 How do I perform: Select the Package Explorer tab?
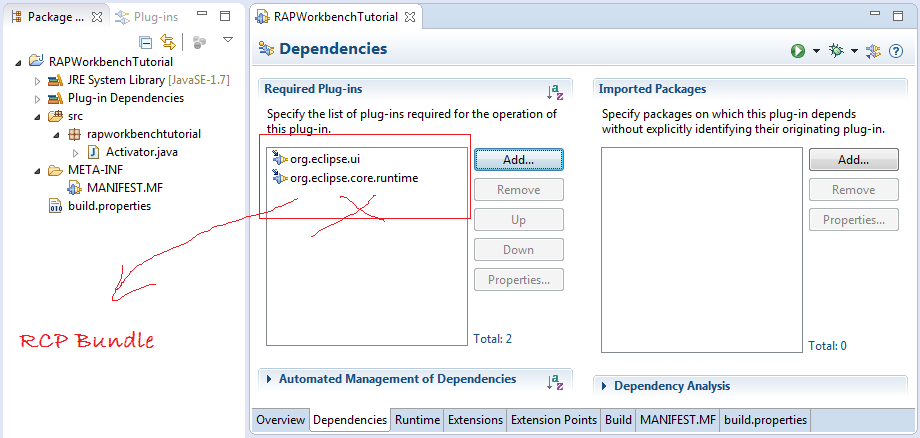[50, 17]
